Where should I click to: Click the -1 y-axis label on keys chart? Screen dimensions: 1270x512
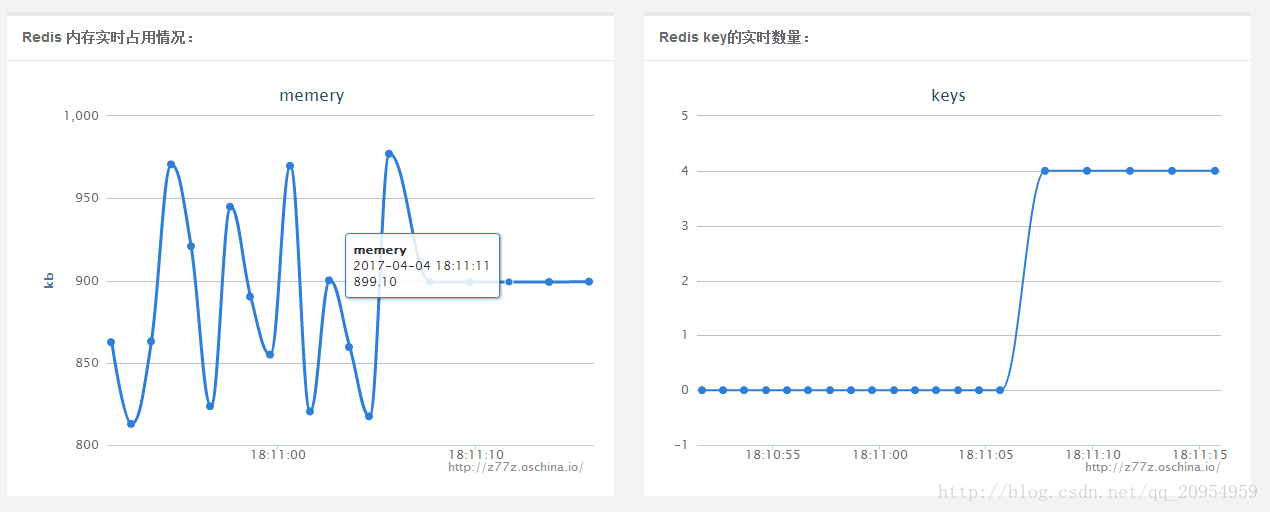point(683,445)
